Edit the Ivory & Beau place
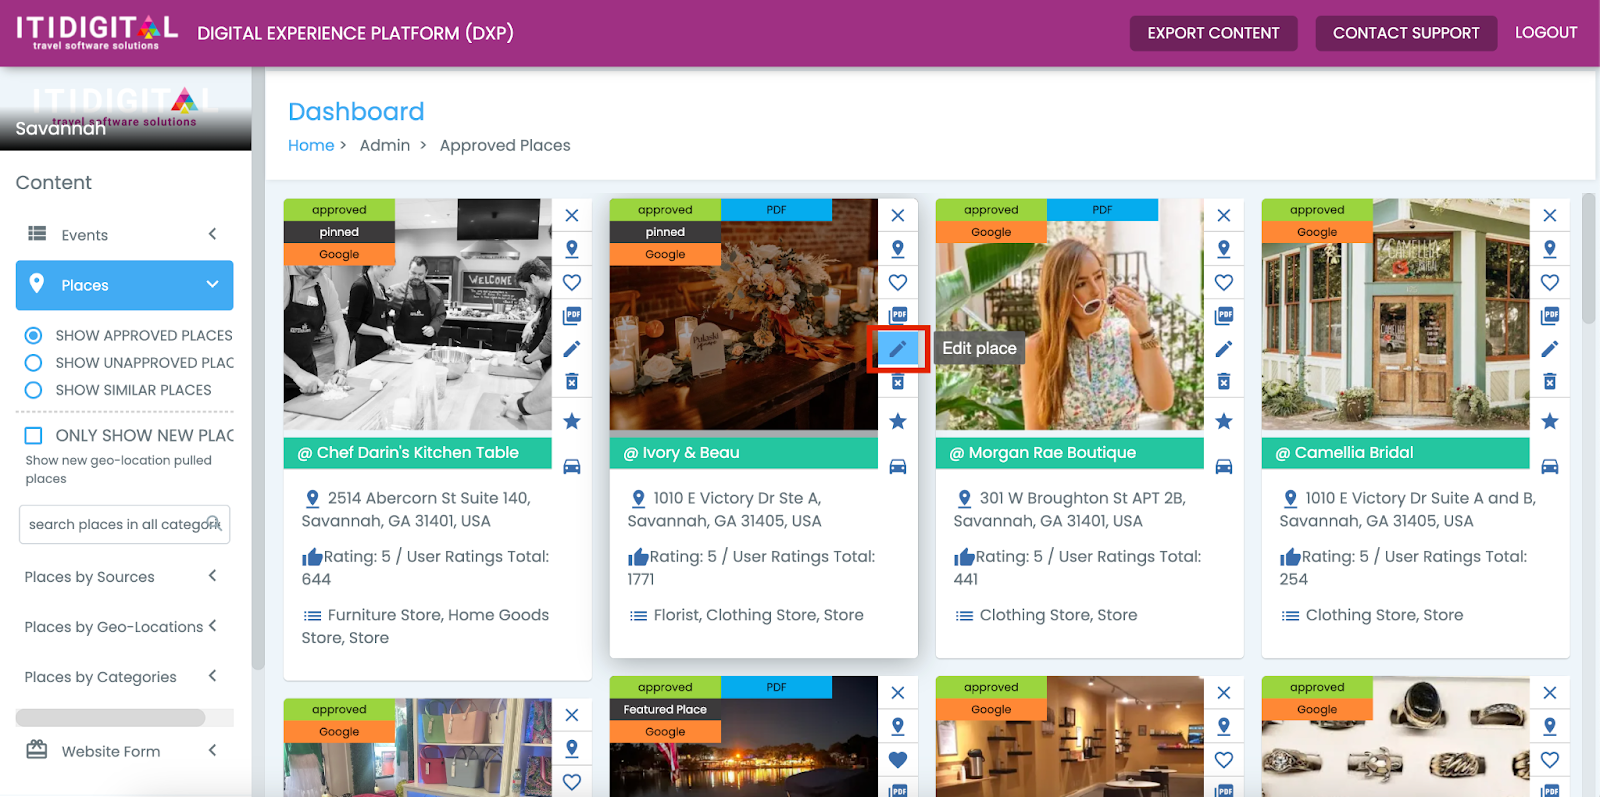1600x797 pixels. click(x=898, y=348)
